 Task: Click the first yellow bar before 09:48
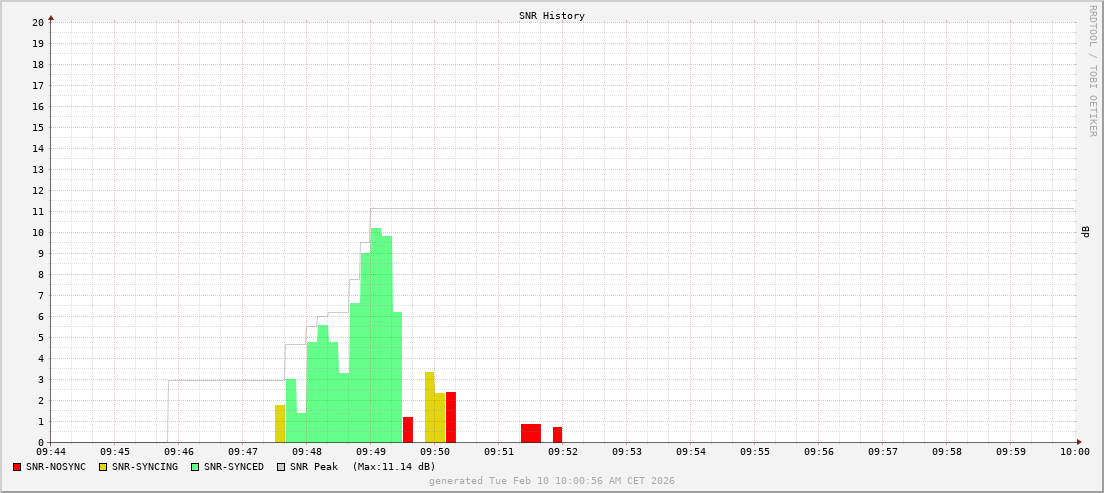click(280, 424)
